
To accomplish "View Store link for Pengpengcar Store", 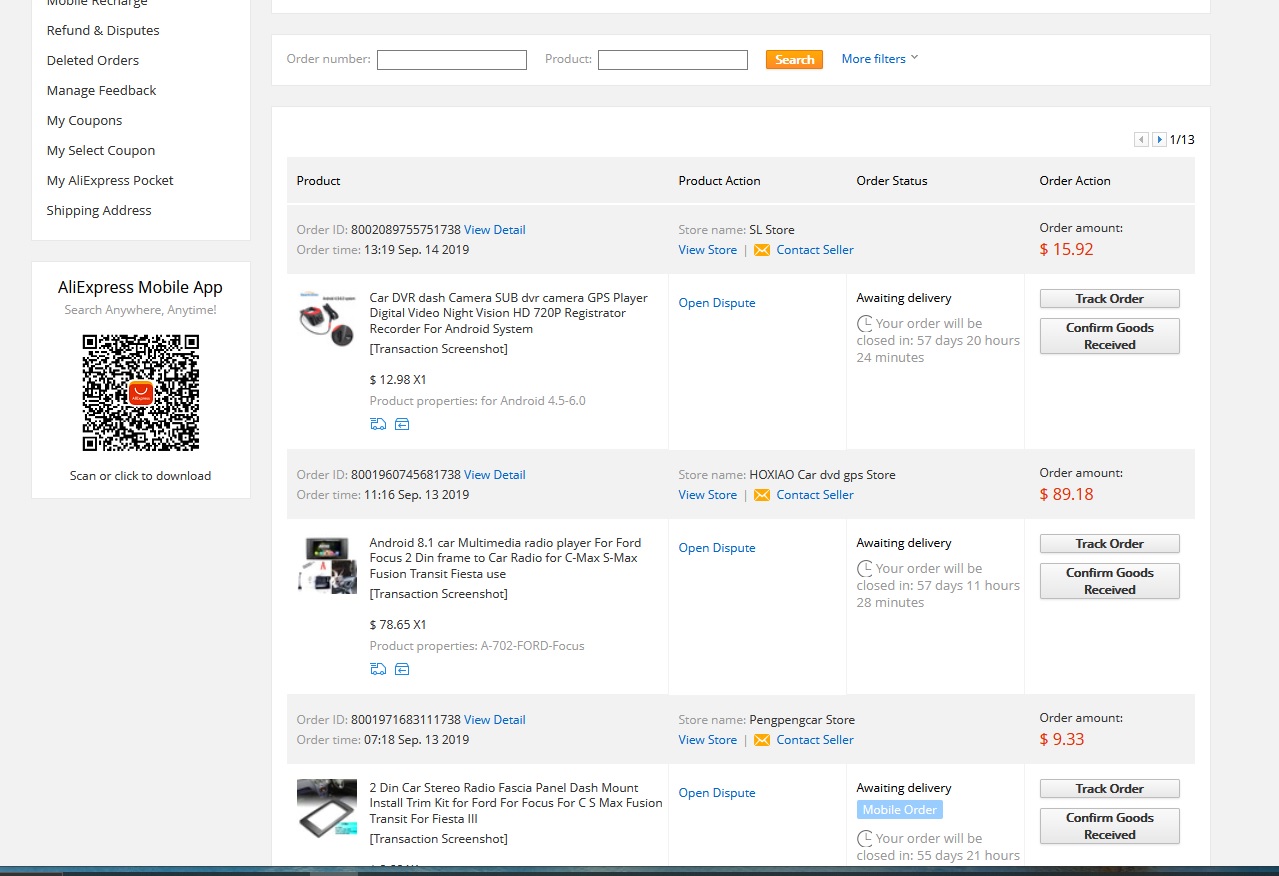I will (x=707, y=740).
